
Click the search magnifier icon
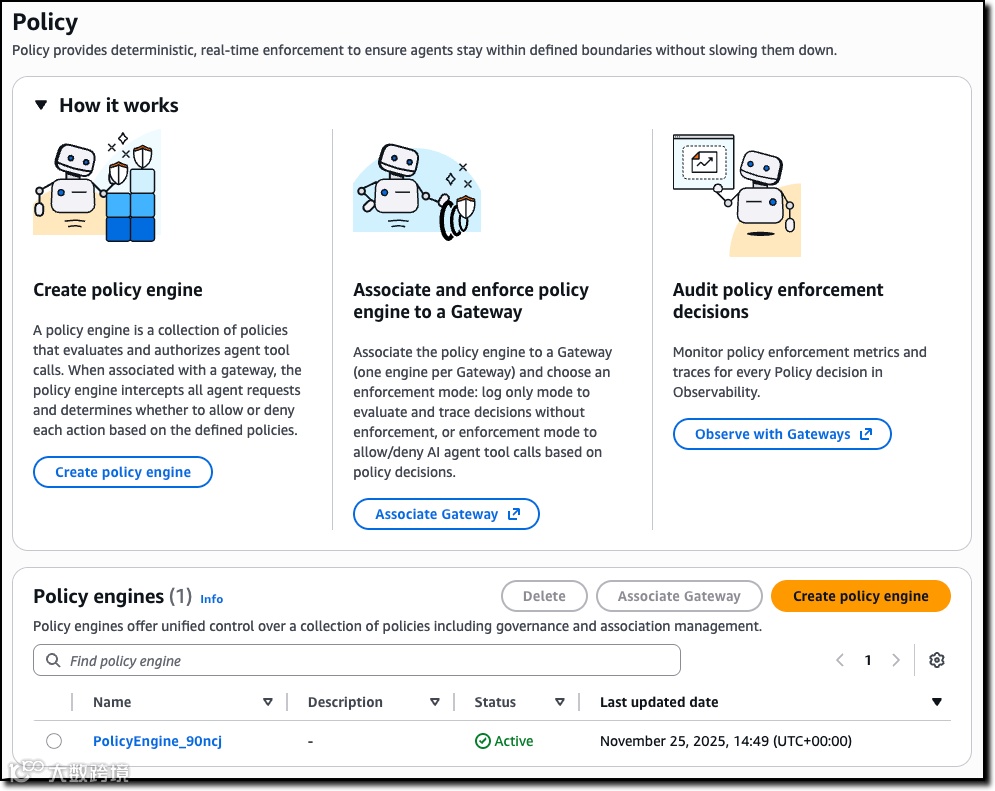pyautogui.click(x=53, y=661)
